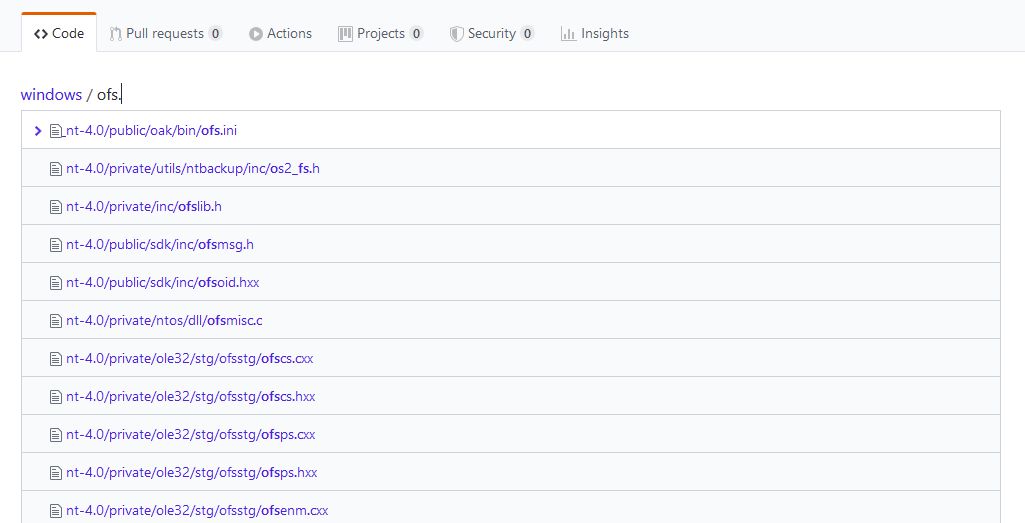Open the Code tab

point(59,33)
